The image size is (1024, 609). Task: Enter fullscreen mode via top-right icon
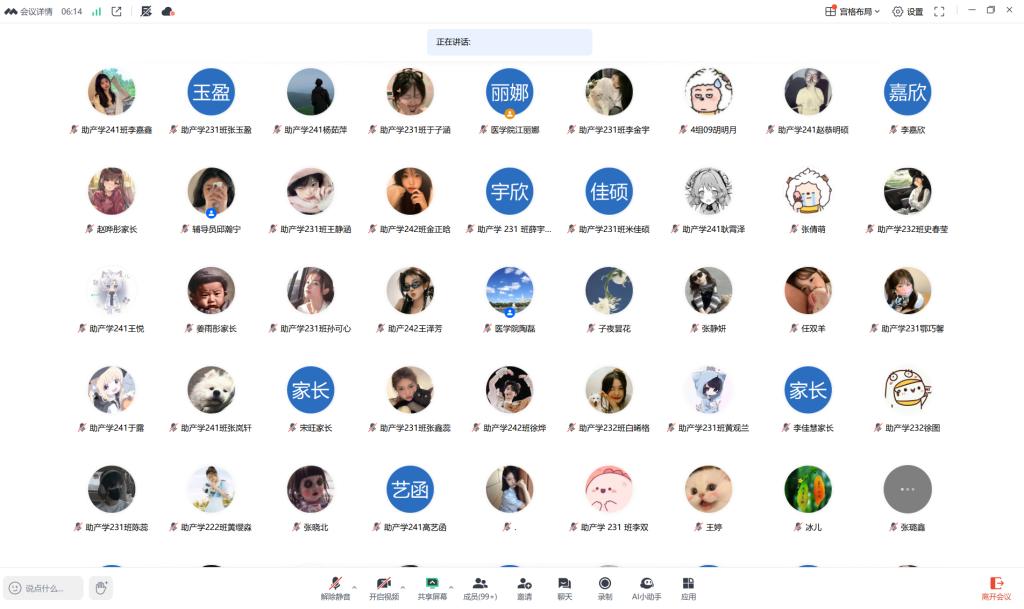(x=939, y=12)
